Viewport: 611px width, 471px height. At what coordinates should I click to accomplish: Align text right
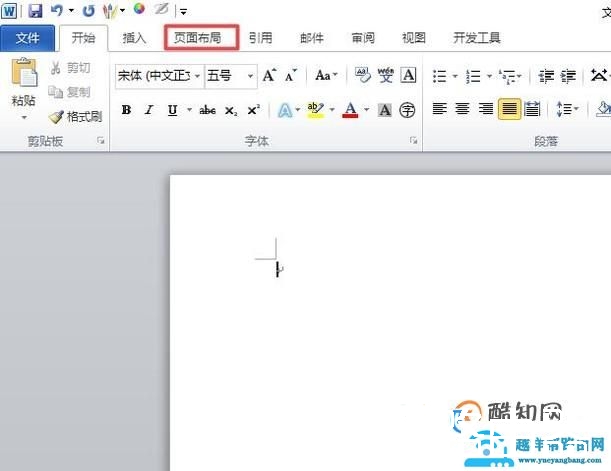coord(486,108)
